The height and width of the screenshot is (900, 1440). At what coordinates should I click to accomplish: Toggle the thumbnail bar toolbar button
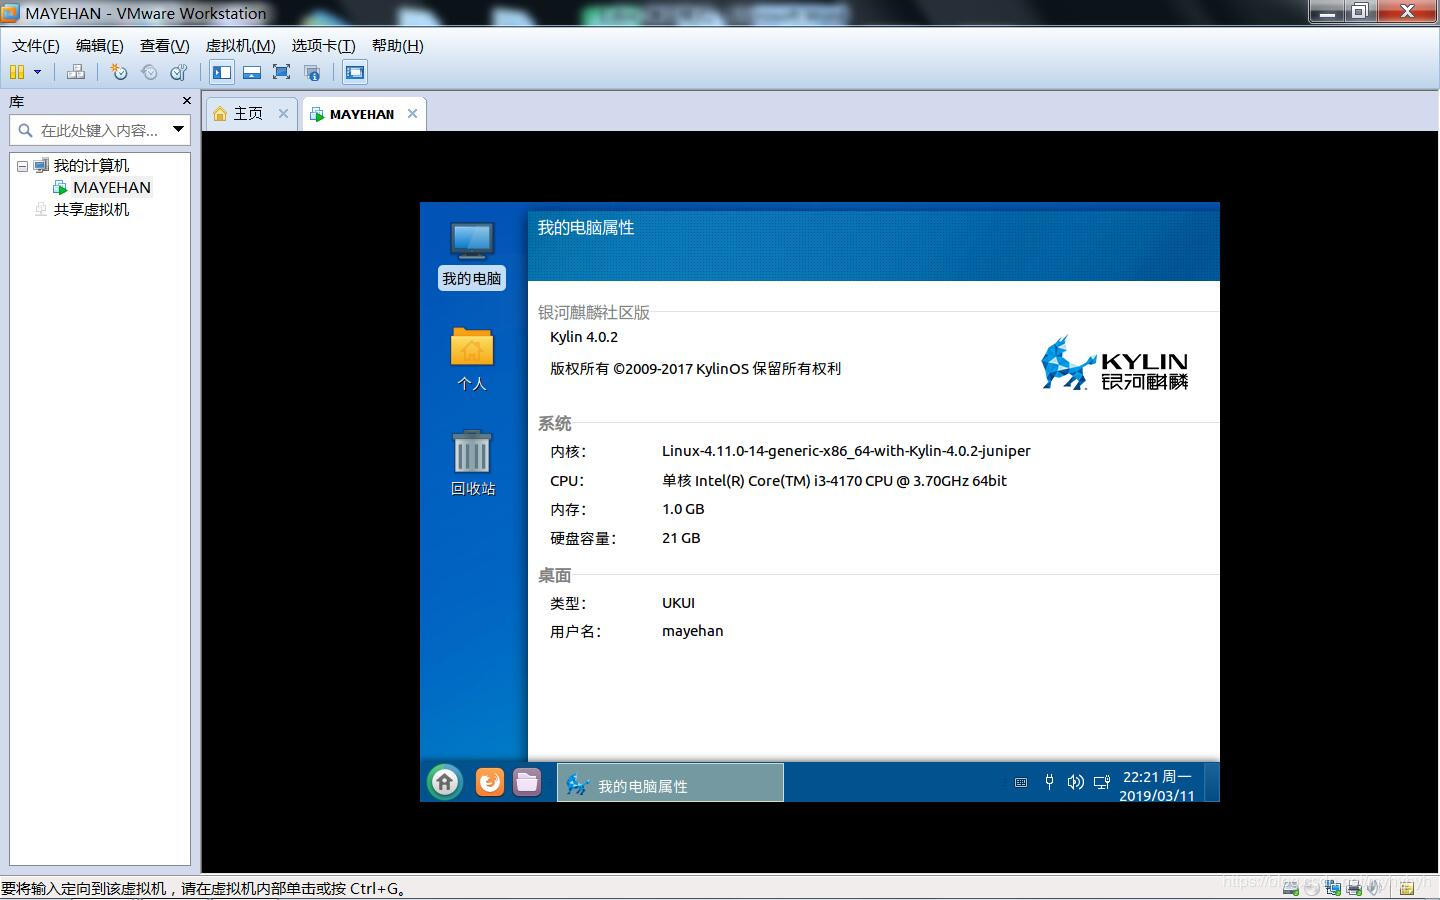252,72
